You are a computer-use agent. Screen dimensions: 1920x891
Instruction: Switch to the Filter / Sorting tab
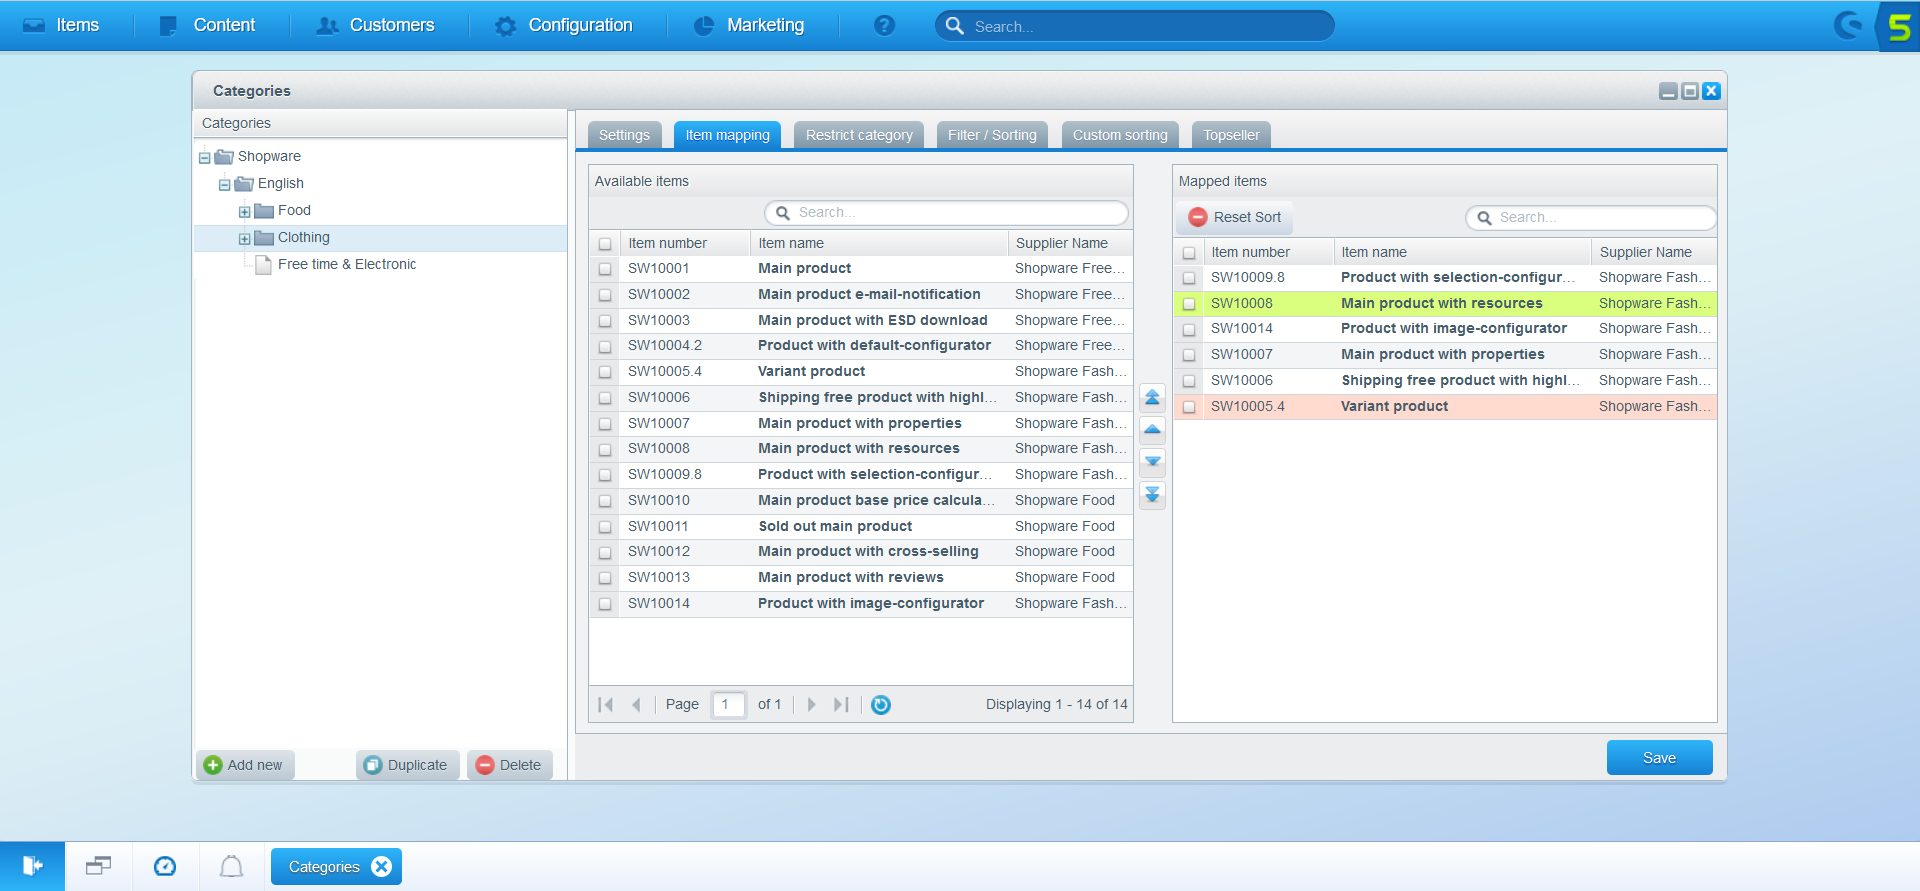pos(991,135)
